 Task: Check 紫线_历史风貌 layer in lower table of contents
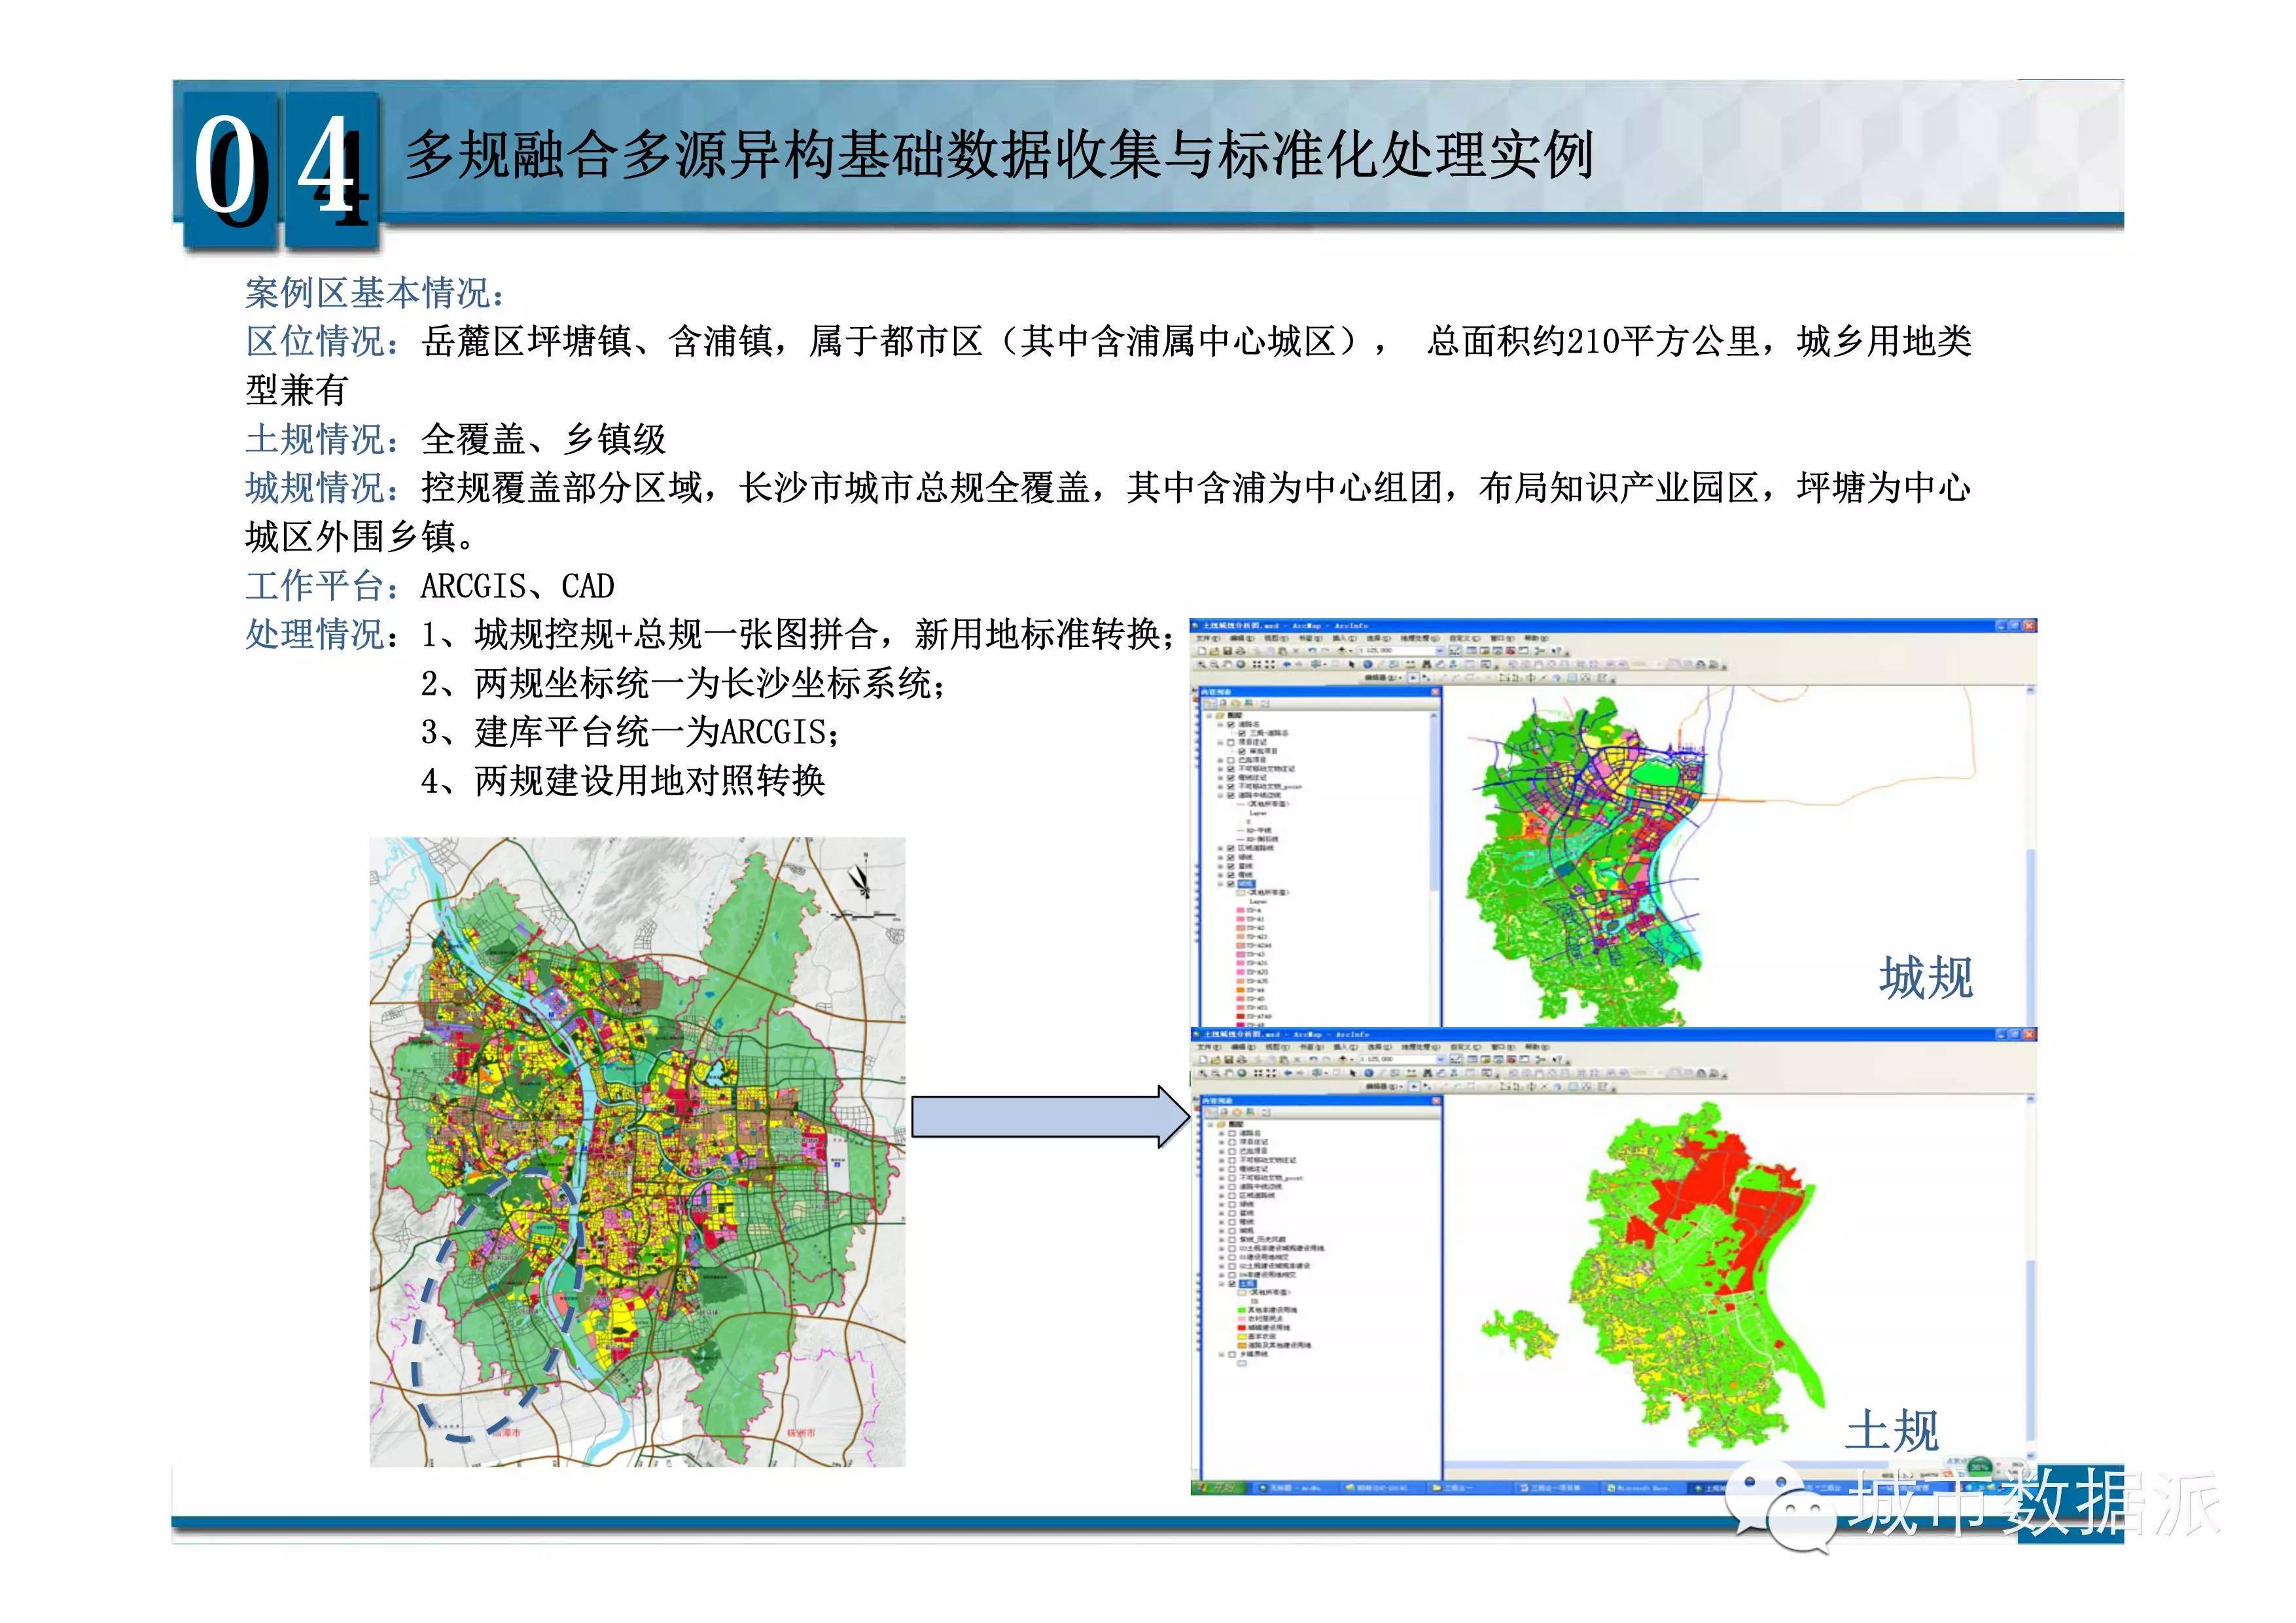(x=1232, y=1240)
